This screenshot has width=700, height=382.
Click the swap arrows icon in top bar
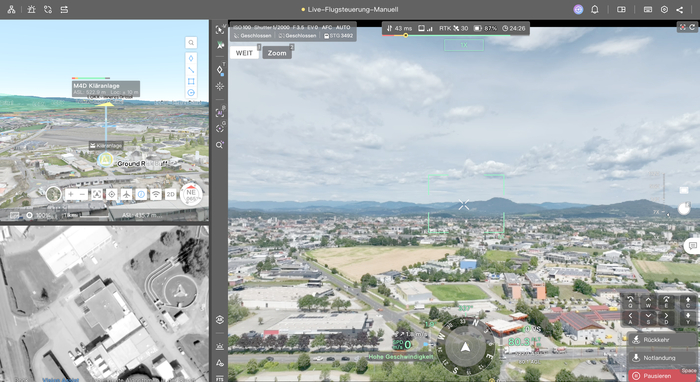[x=64, y=9]
